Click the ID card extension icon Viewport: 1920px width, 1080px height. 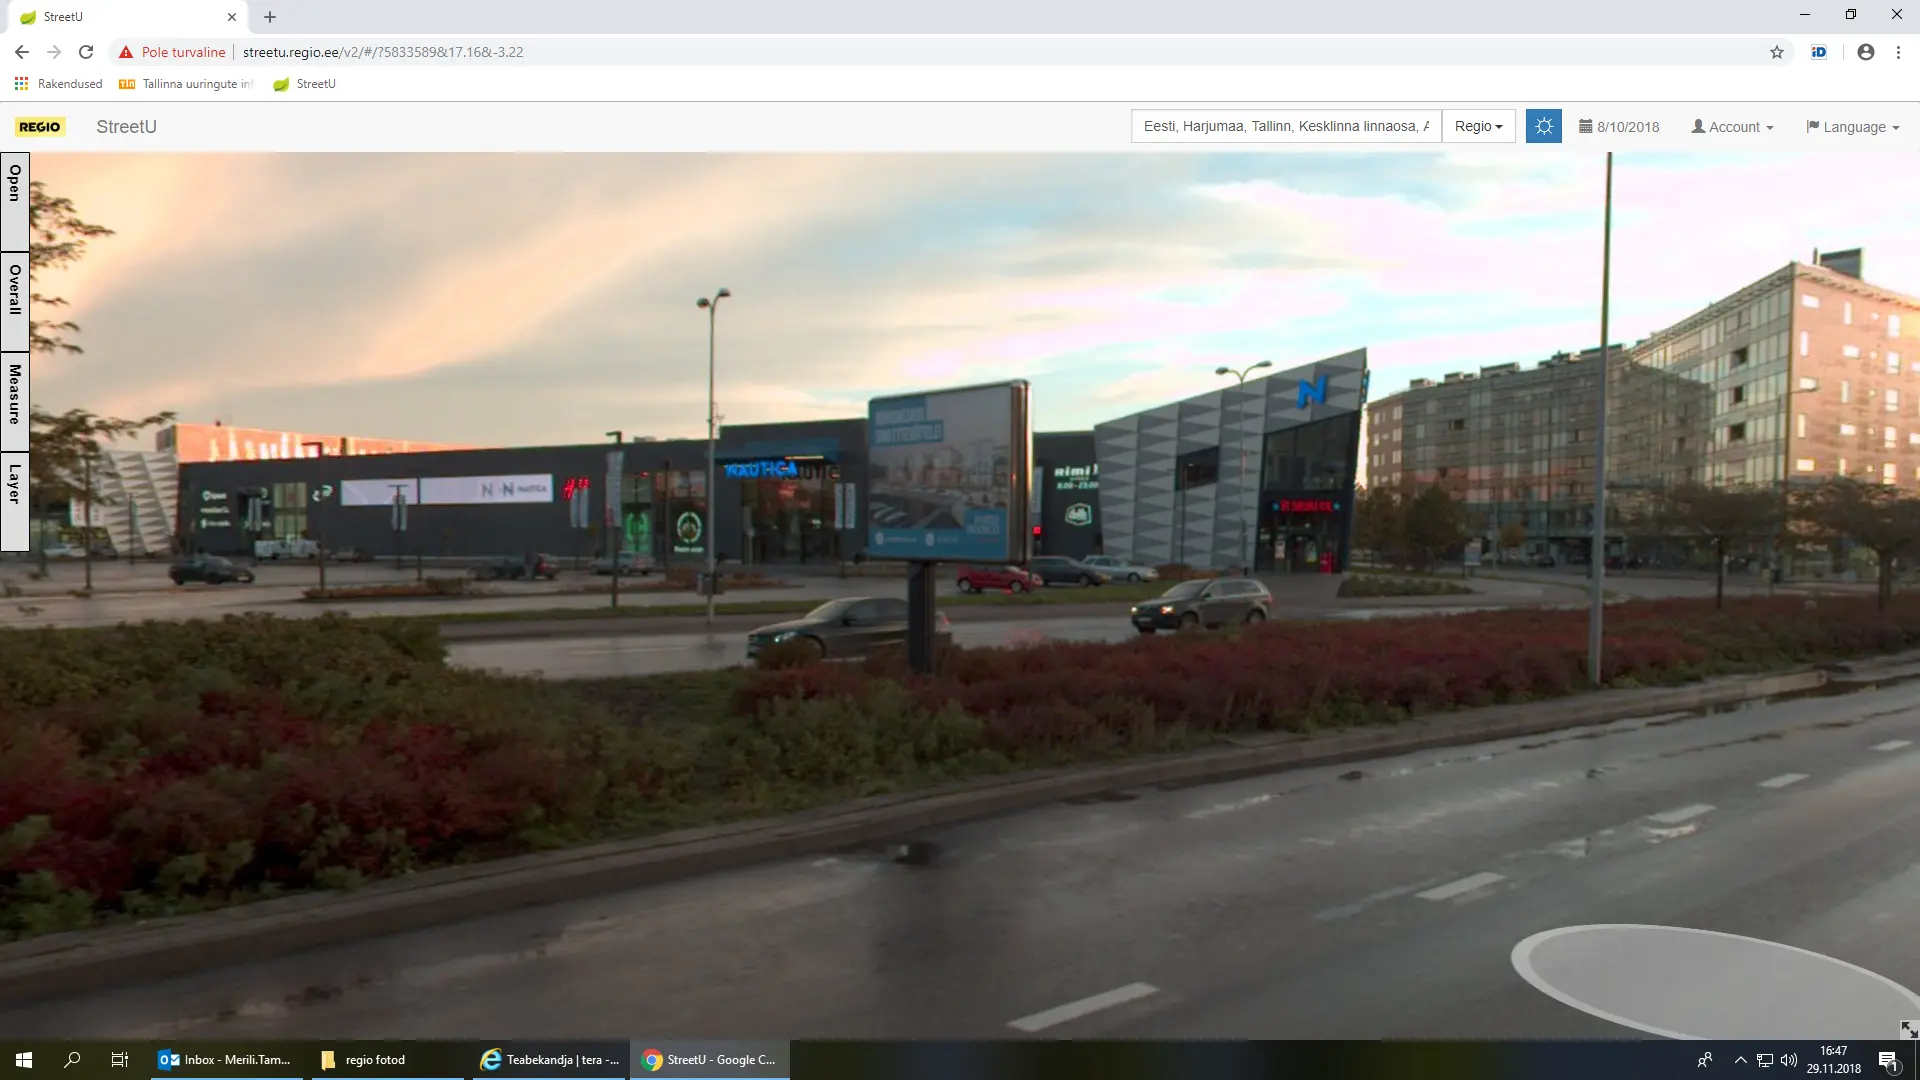pyautogui.click(x=1819, y=52)
